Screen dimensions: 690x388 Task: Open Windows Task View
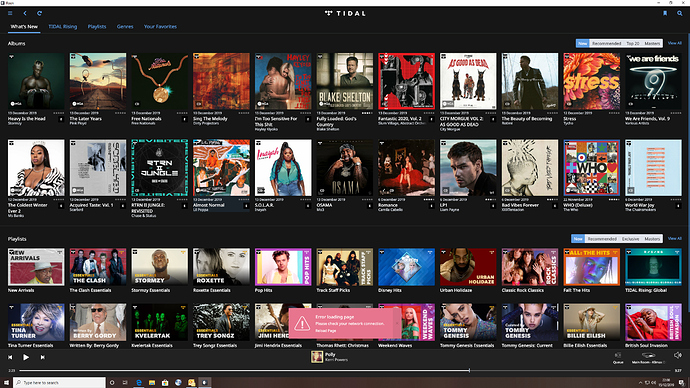click(x=125, y=383)
